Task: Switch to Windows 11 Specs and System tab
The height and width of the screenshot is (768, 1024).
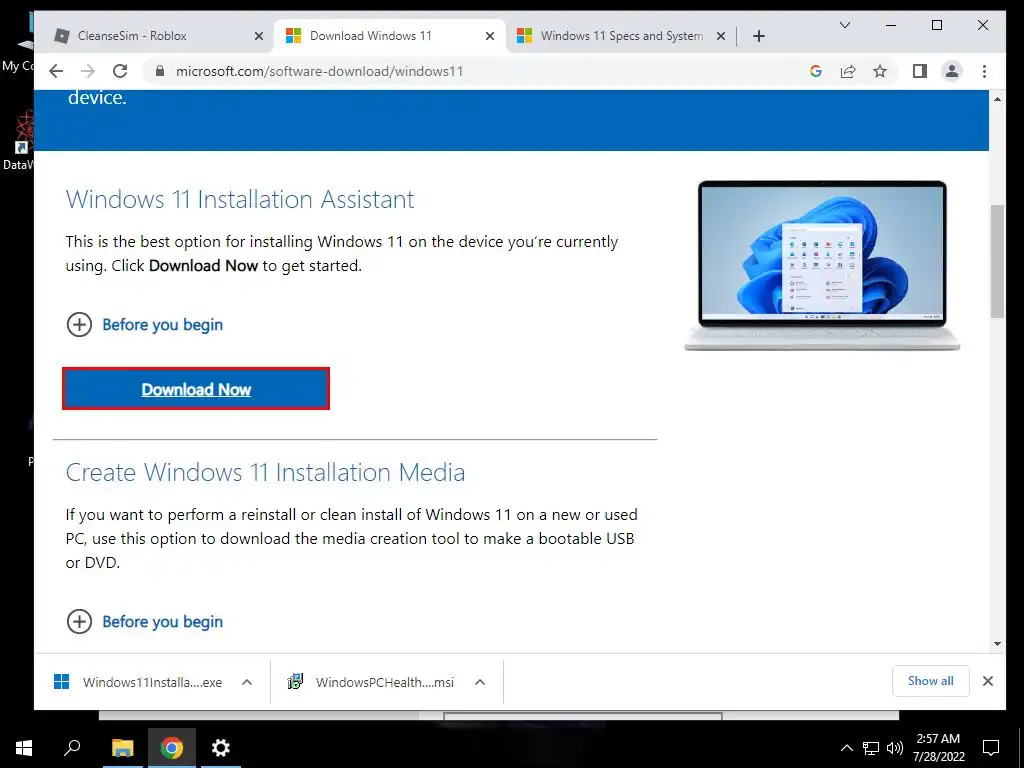Action: pos(621,36)
